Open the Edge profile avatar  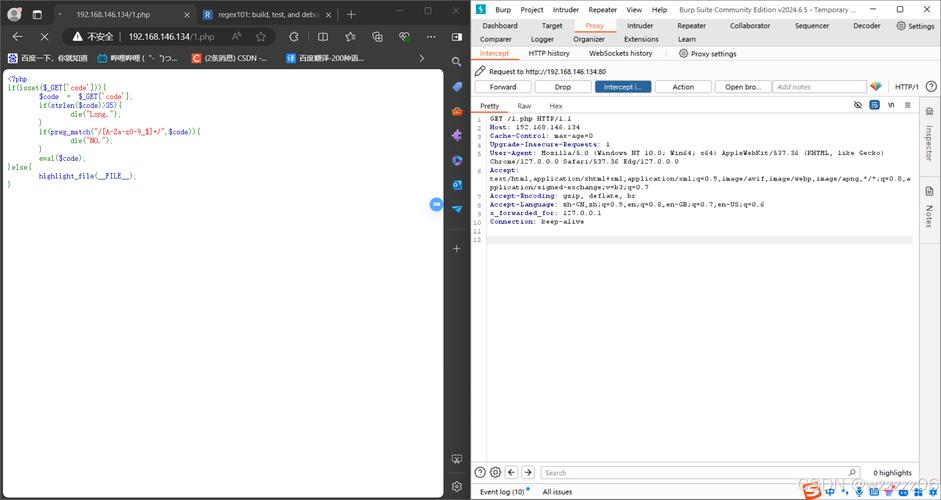(x=14, y=14)
